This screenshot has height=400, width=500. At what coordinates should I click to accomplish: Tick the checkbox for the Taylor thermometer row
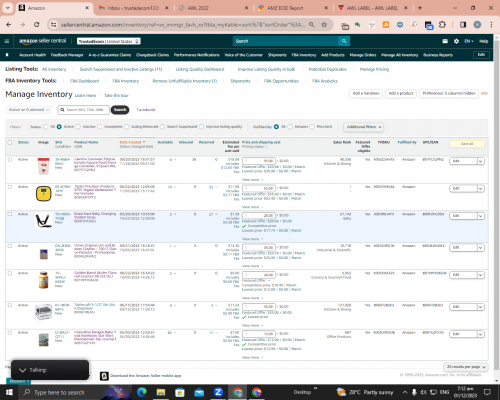coord(10,187)
